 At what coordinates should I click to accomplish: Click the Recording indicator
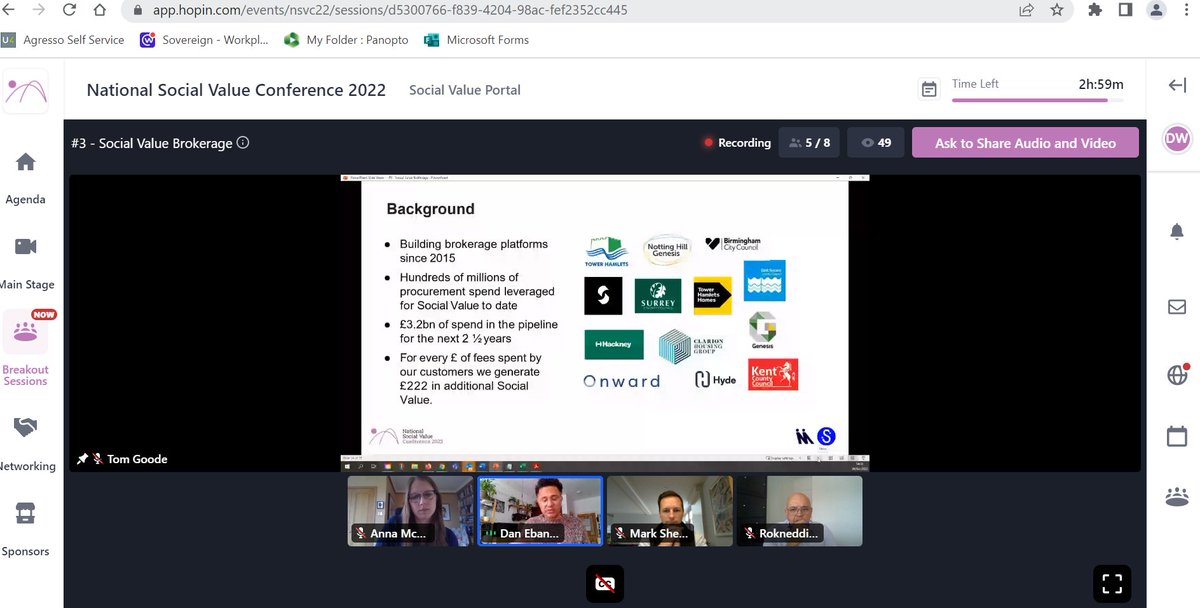pyautogui.click(x=737, y=143)
